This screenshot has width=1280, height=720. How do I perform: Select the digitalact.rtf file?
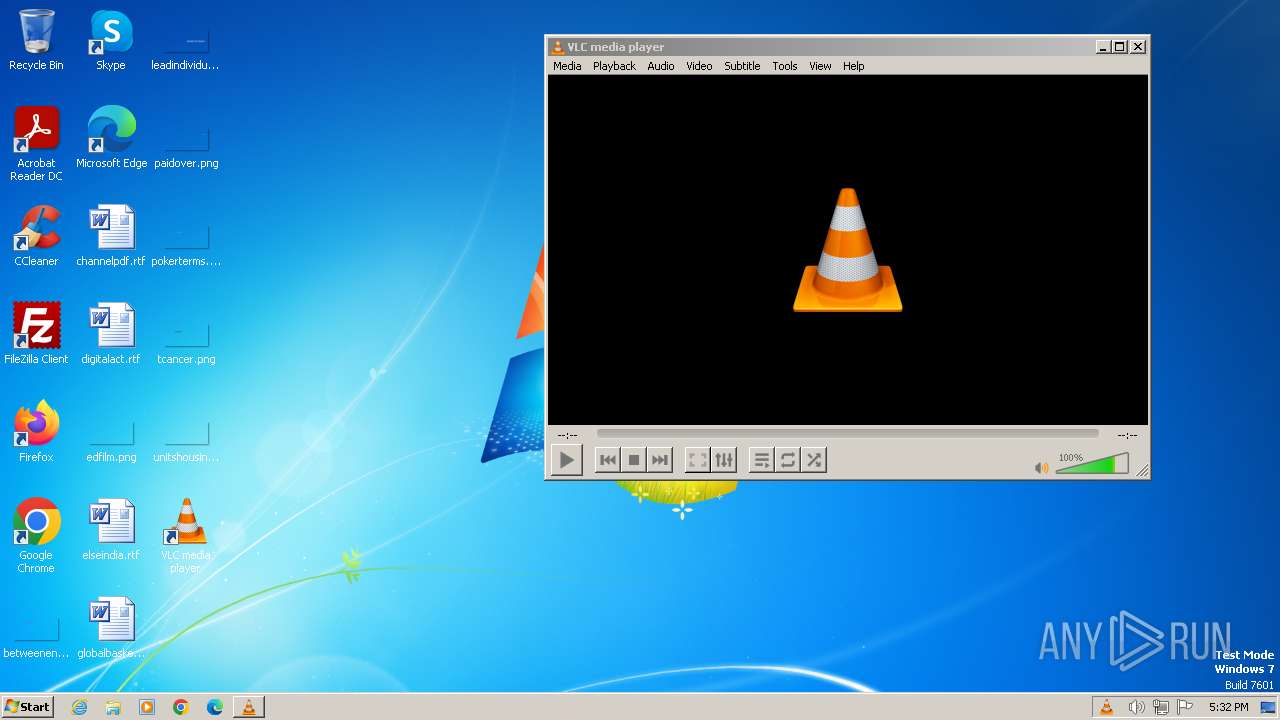(x=111, y=335)
